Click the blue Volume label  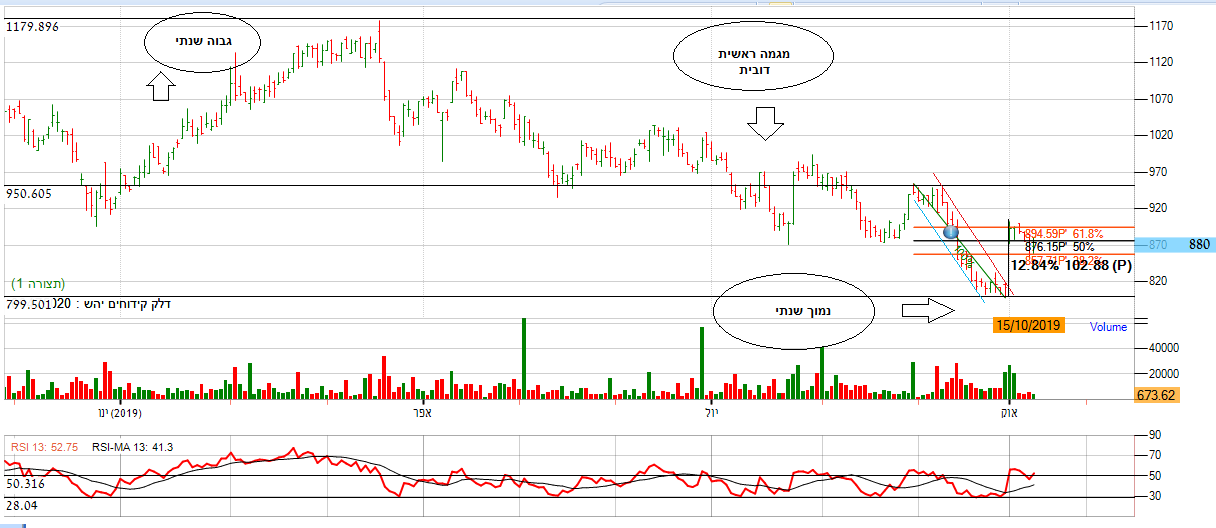click(x=1108, y=327)
